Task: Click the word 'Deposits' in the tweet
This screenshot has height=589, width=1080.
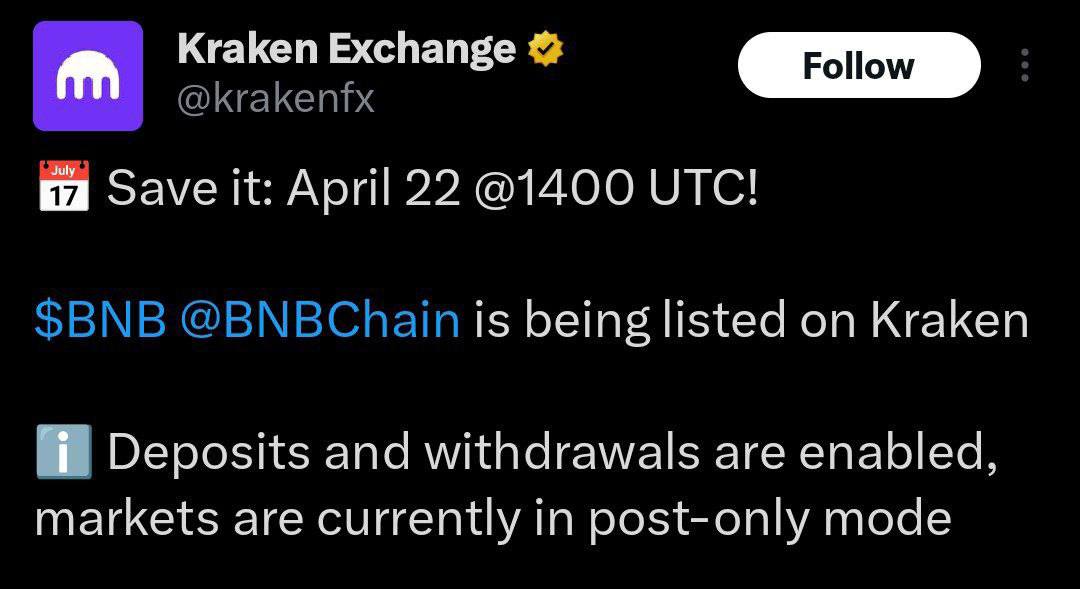Action: (x=209, y=453)
